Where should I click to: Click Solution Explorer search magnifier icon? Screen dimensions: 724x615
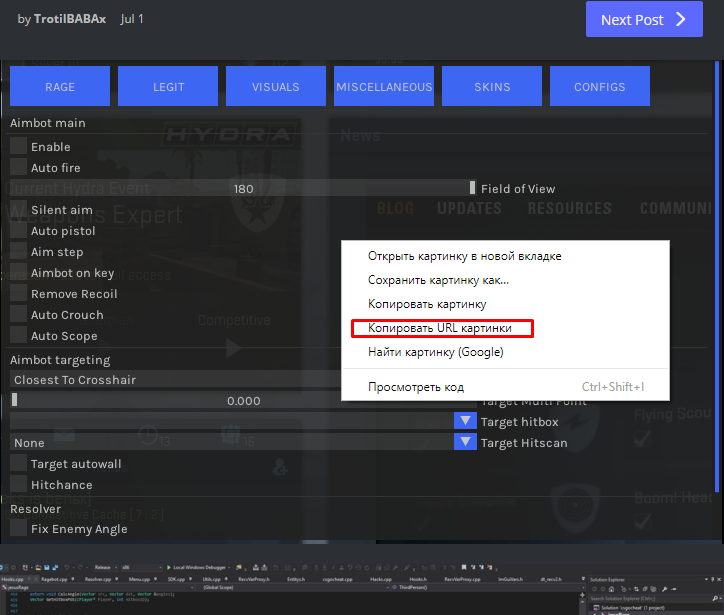(x=715, y=598)
